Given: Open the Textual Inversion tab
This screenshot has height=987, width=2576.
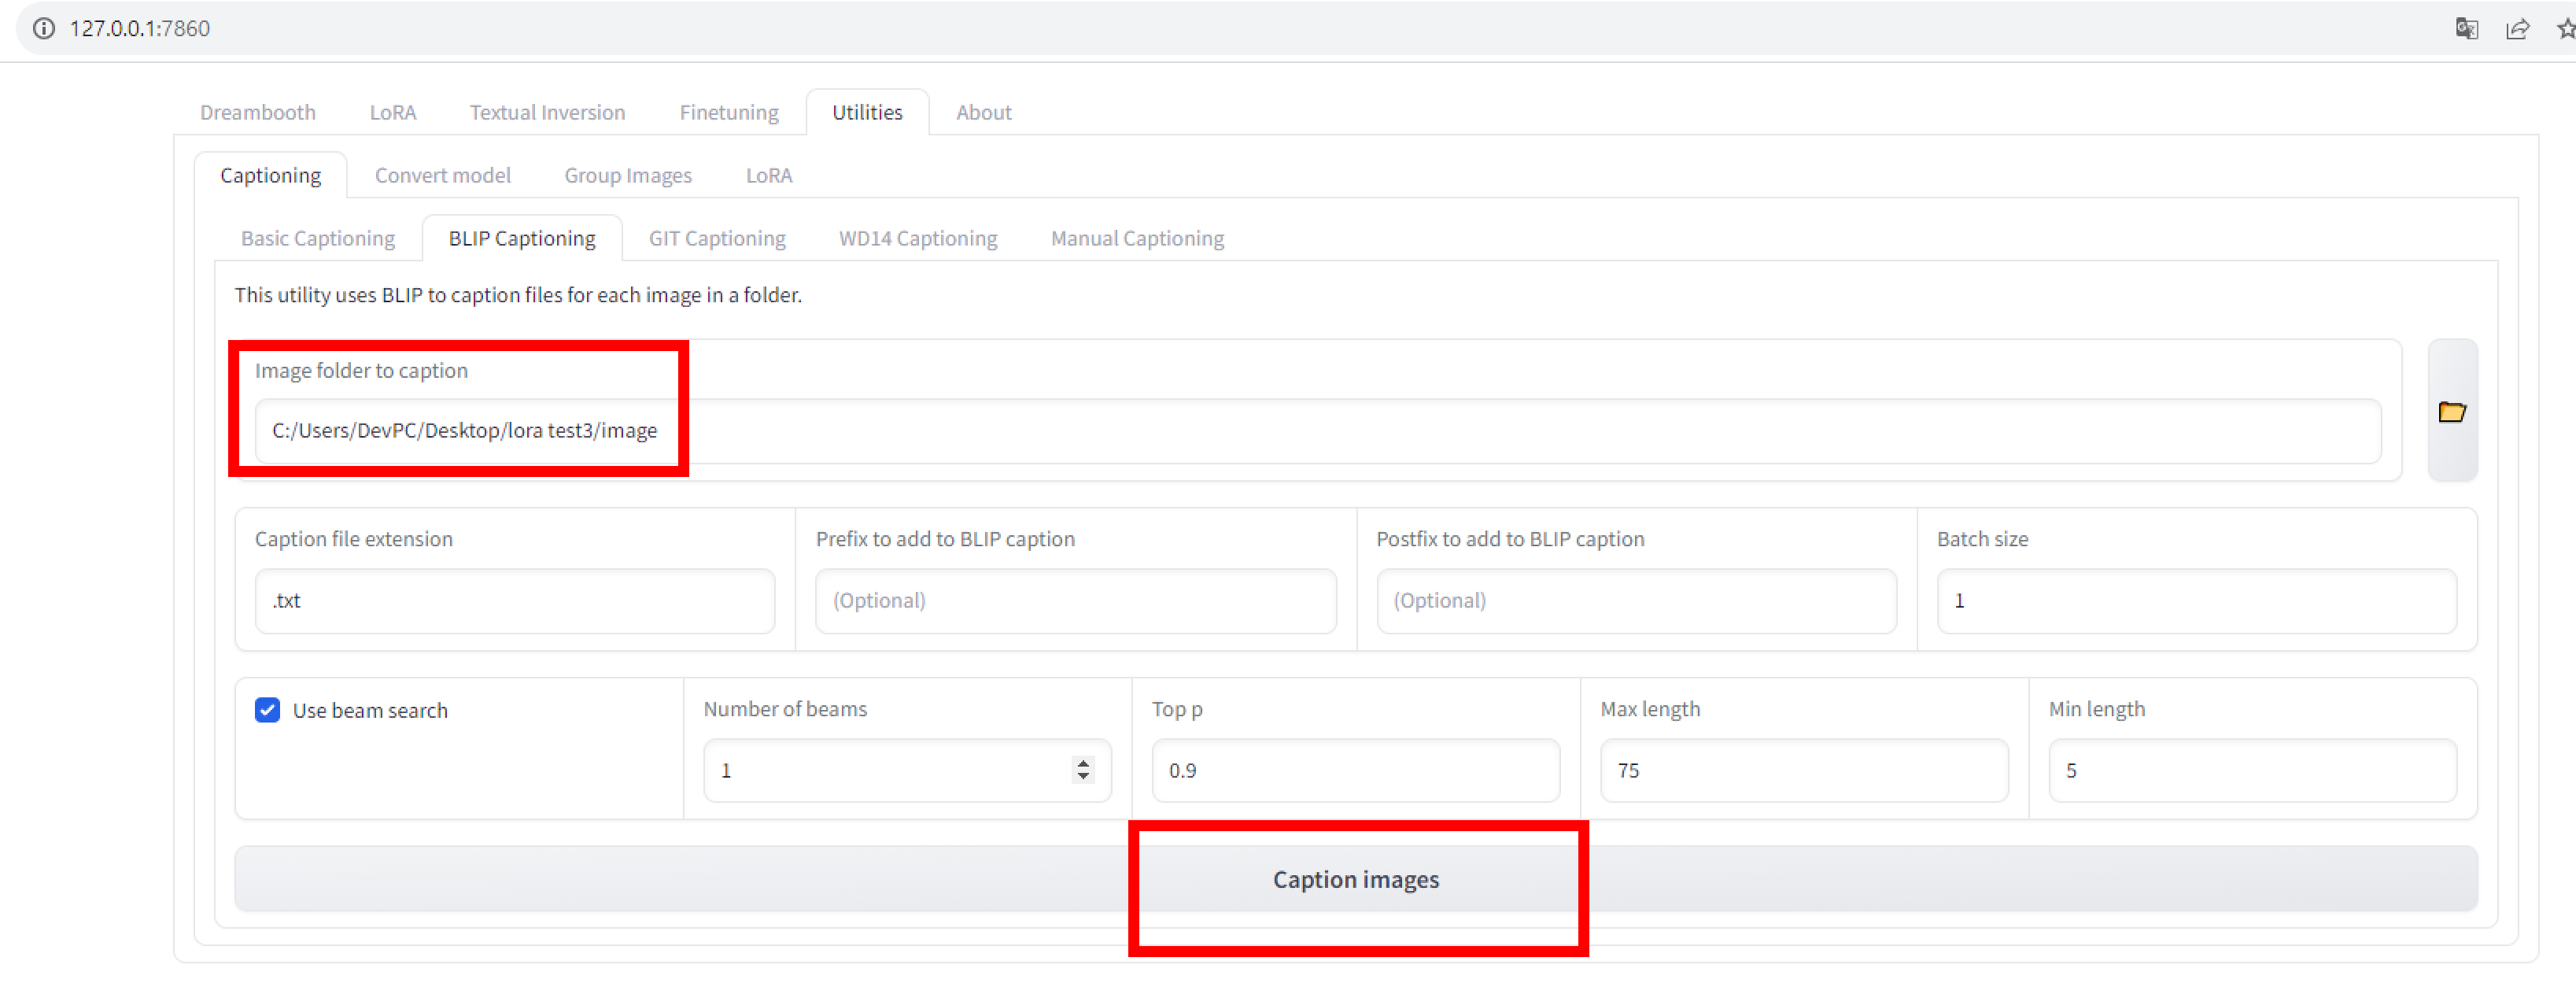Looking at the screenshot, I should [547, 112].
